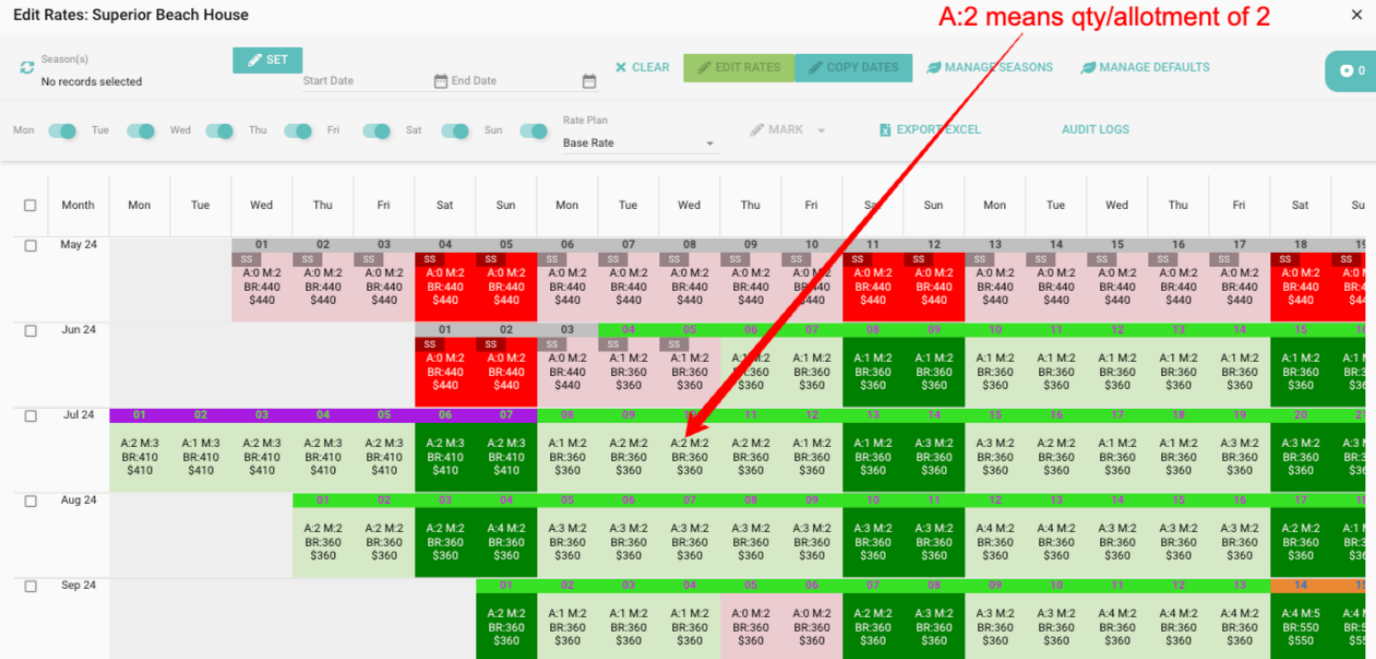Screen dimensions: 1376x659
Task: Export rates to Excel
Action: (929, 129)
